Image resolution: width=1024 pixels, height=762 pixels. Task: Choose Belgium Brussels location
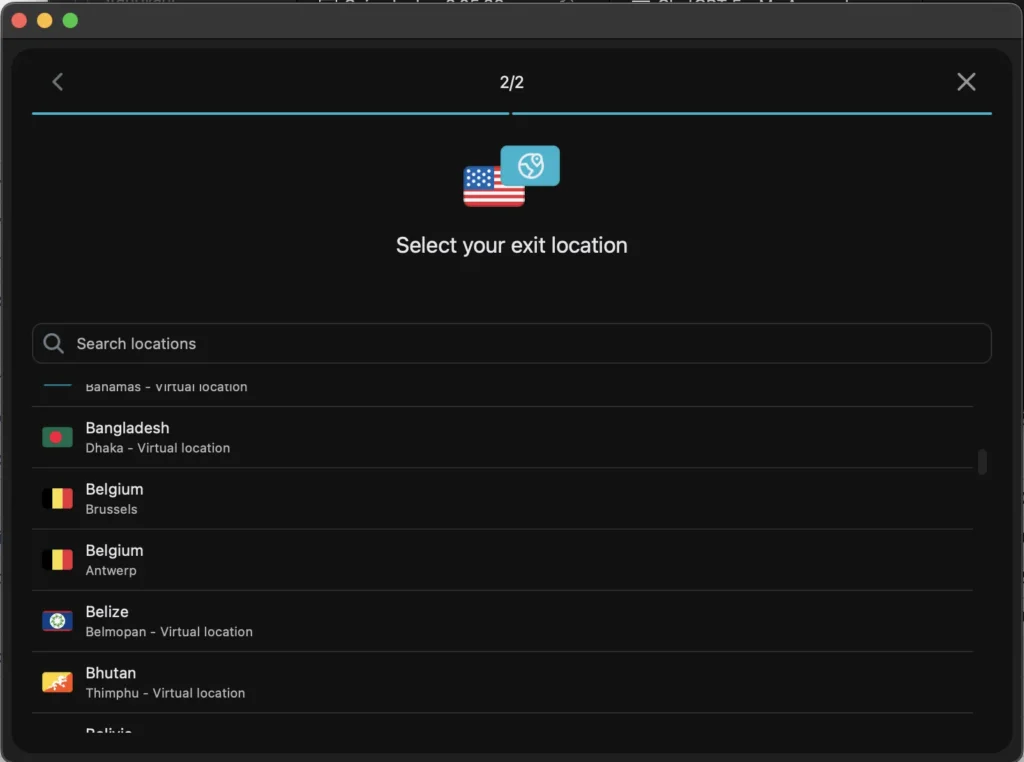tap(500, 498)
